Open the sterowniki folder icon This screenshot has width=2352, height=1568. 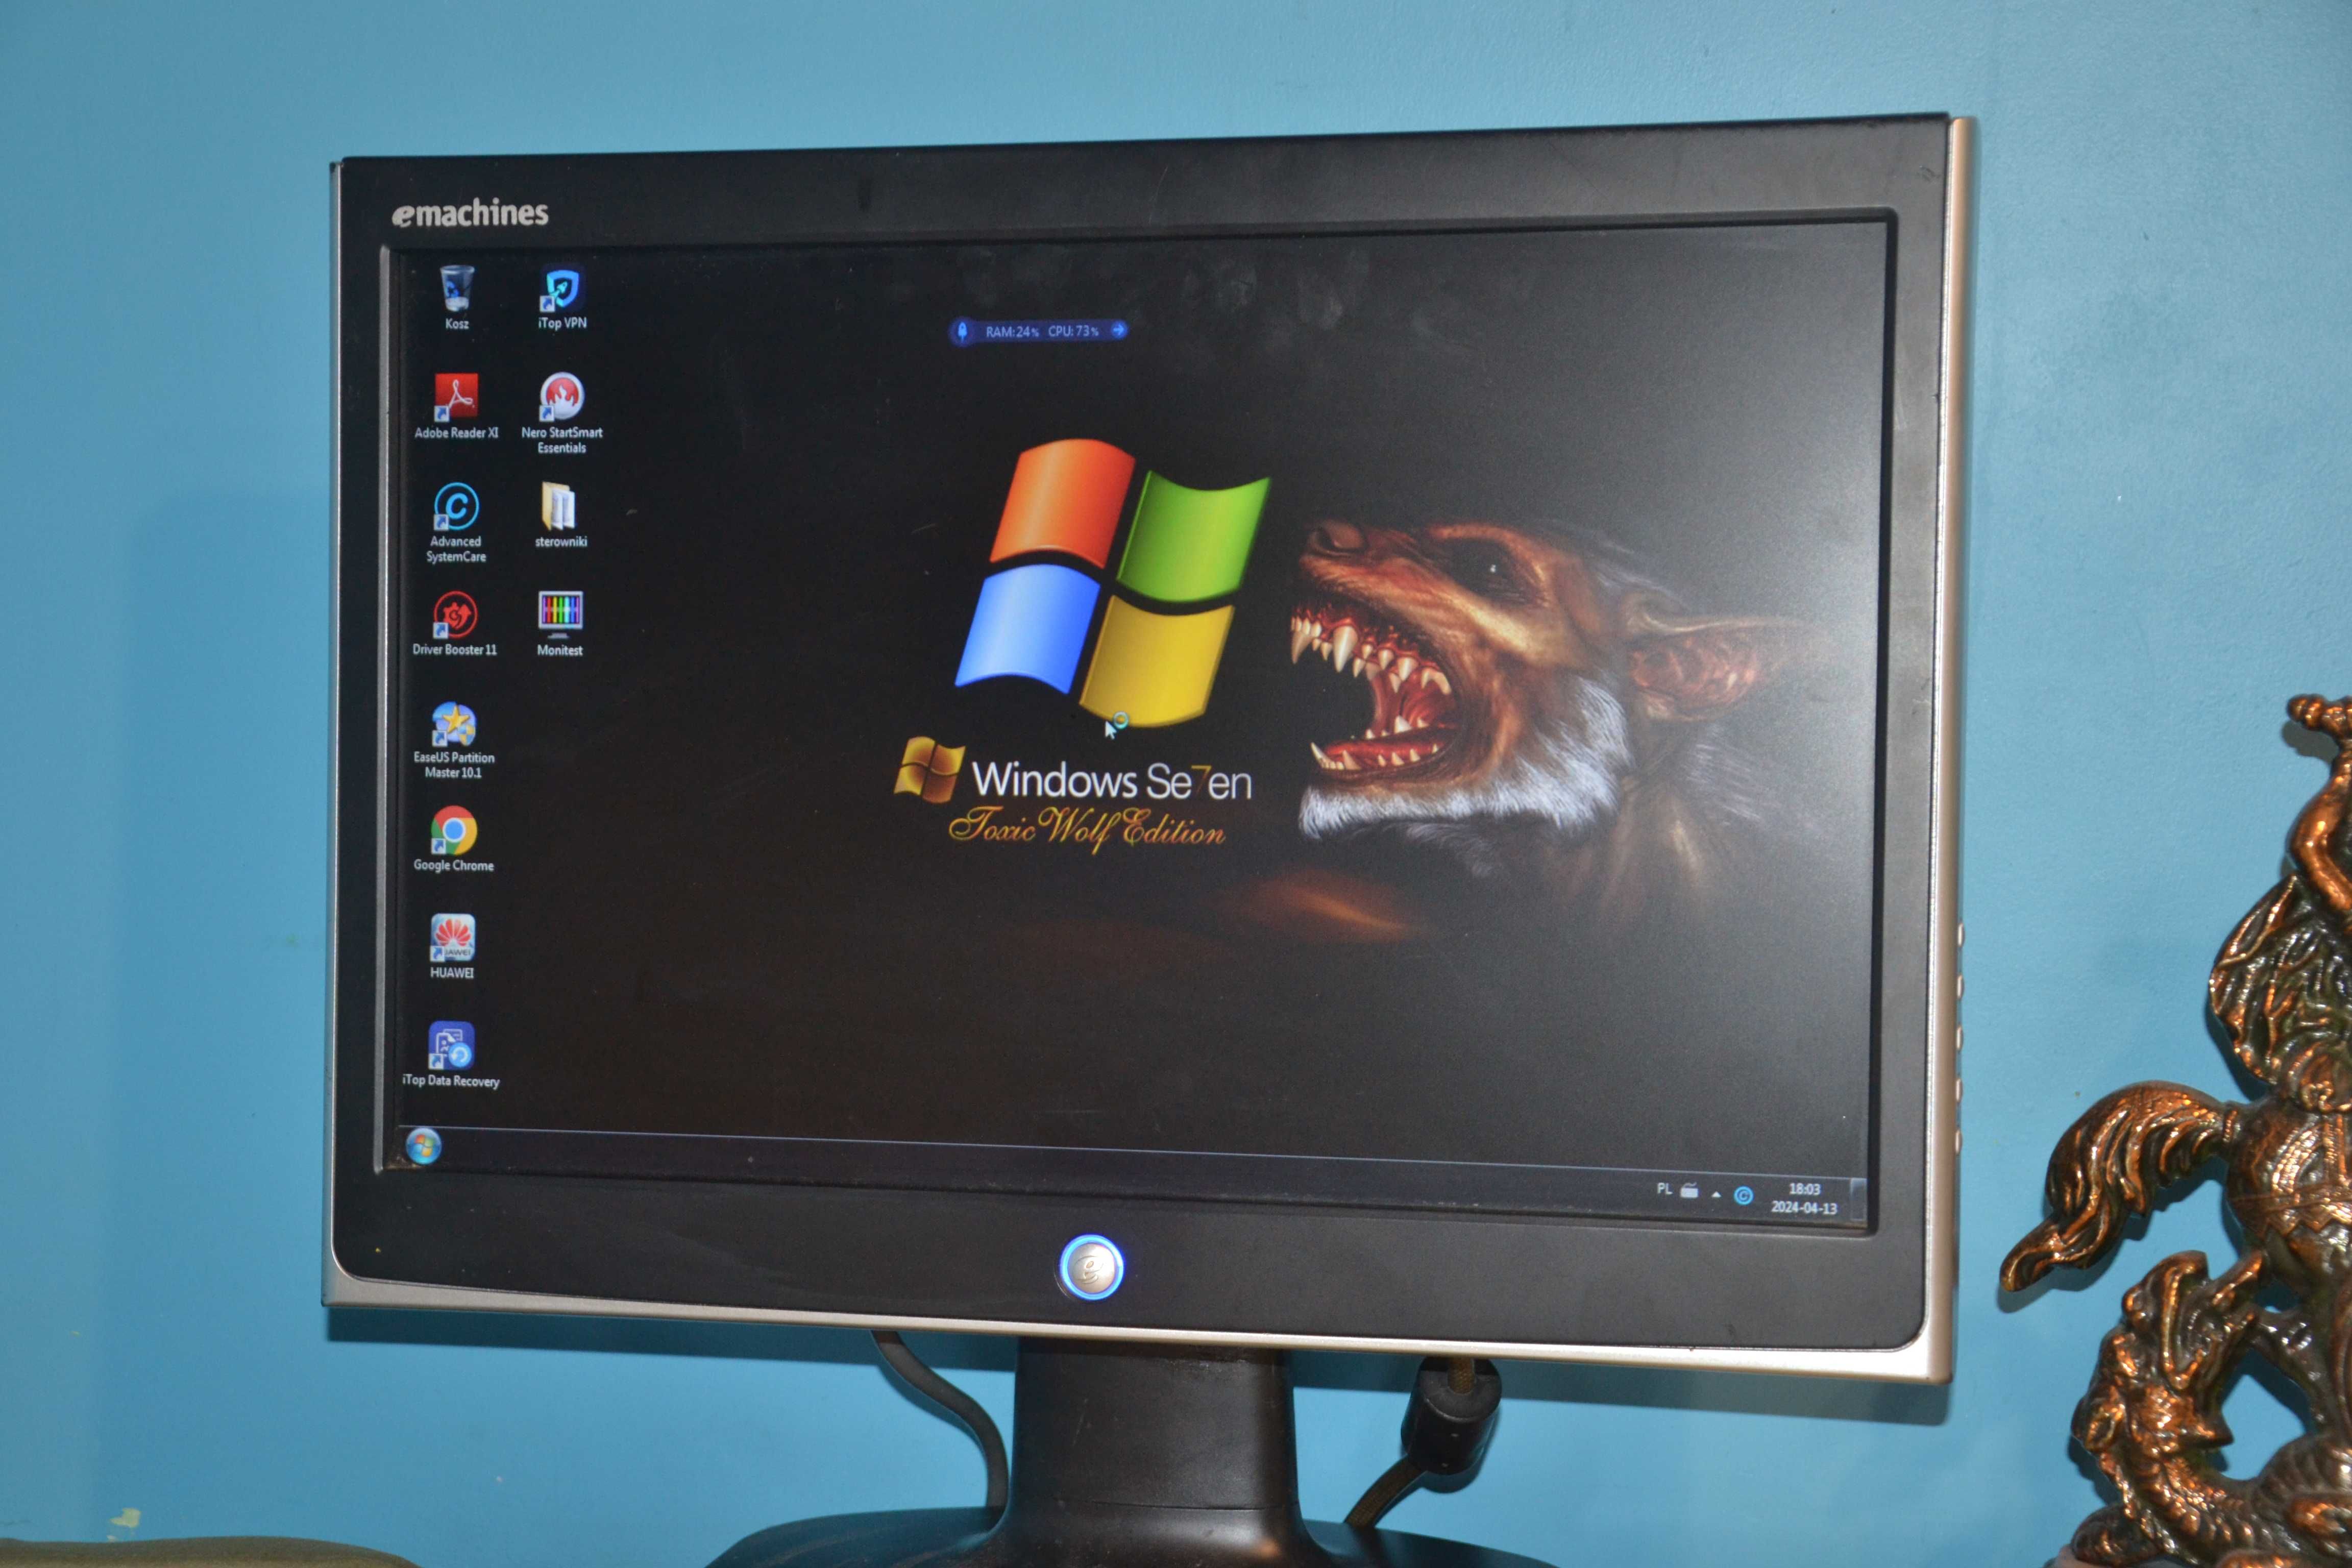(560, 515)
